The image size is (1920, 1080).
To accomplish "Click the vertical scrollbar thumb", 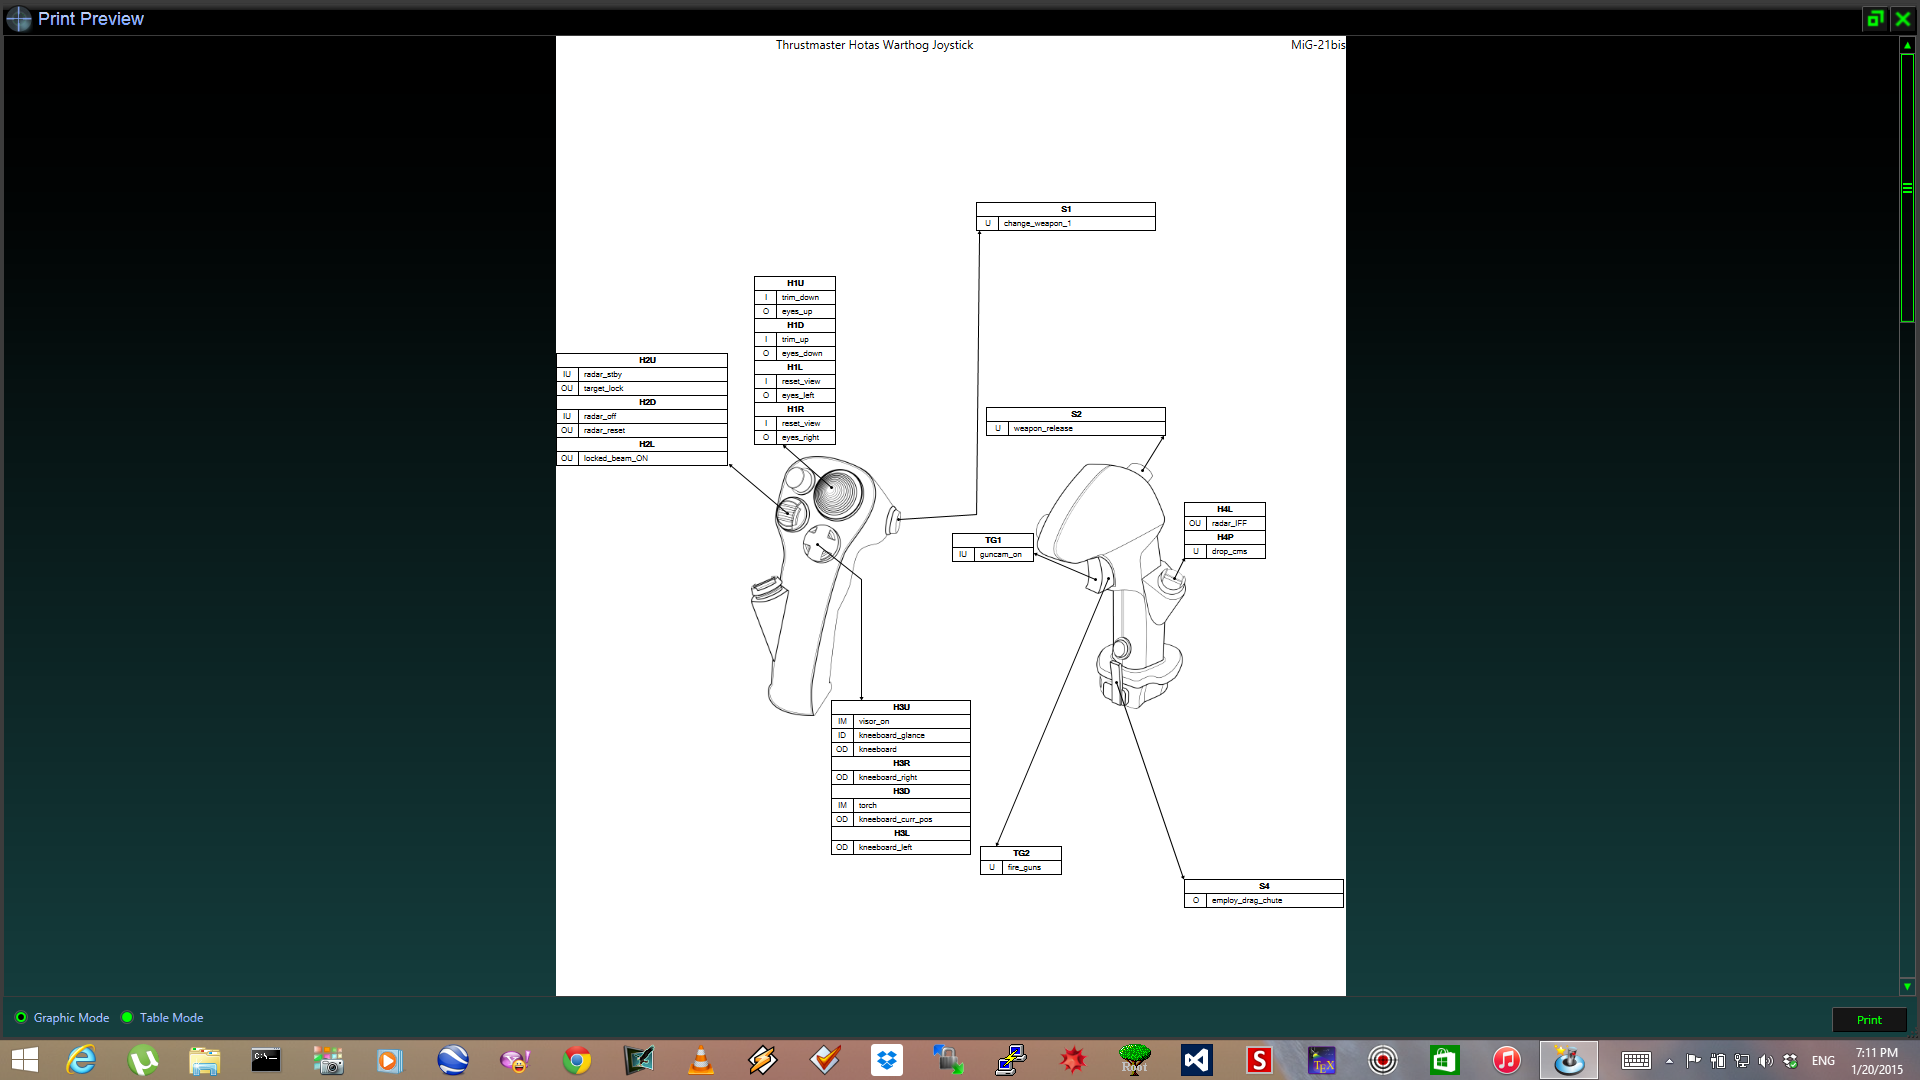I will click(x=1907, y=188).
